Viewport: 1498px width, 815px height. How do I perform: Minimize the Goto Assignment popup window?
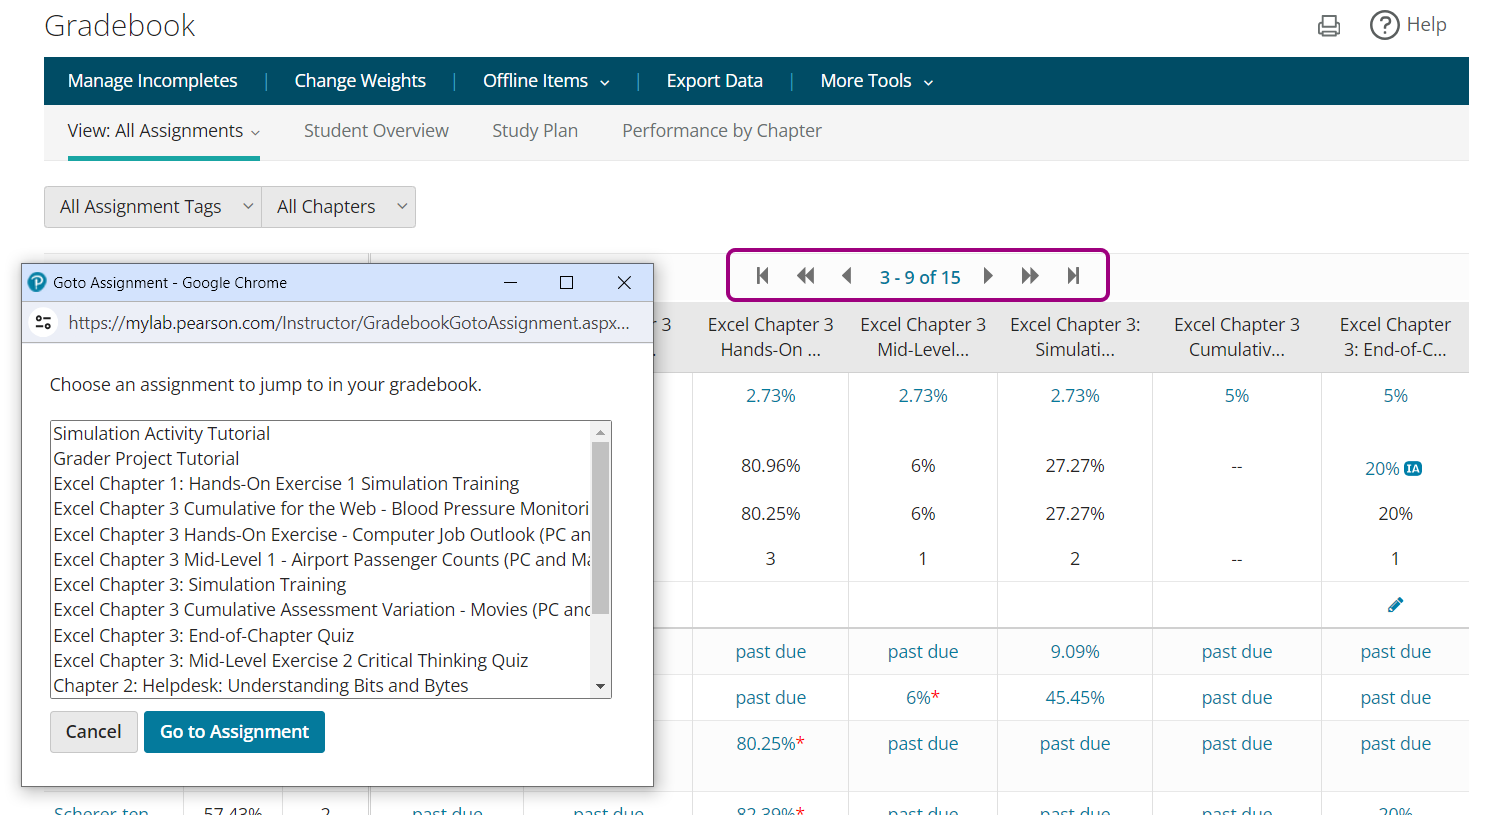pos(510,283)
